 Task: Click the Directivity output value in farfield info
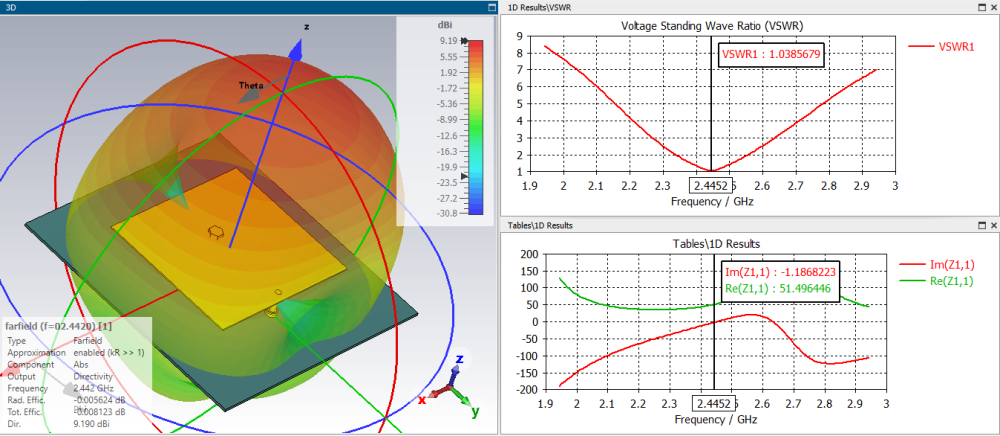92,376
